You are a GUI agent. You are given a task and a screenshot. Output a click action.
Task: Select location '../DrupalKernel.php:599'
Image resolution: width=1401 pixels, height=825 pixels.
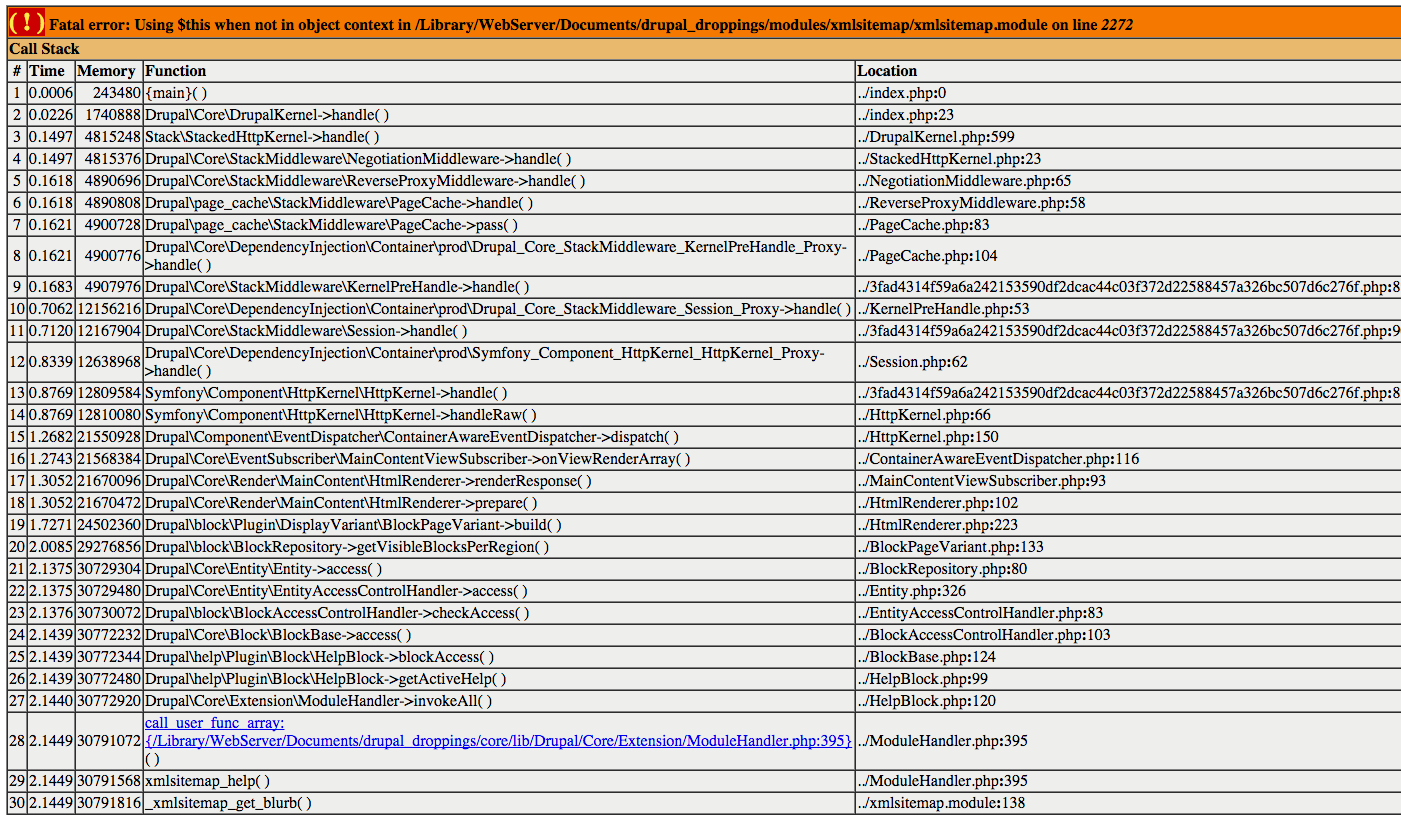tap(936, 137)
